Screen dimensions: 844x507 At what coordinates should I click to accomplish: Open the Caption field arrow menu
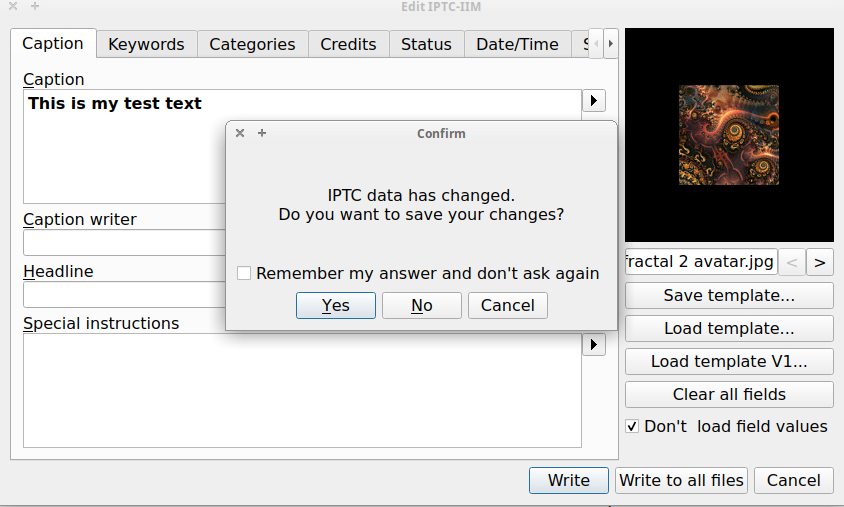coord(594,101)
